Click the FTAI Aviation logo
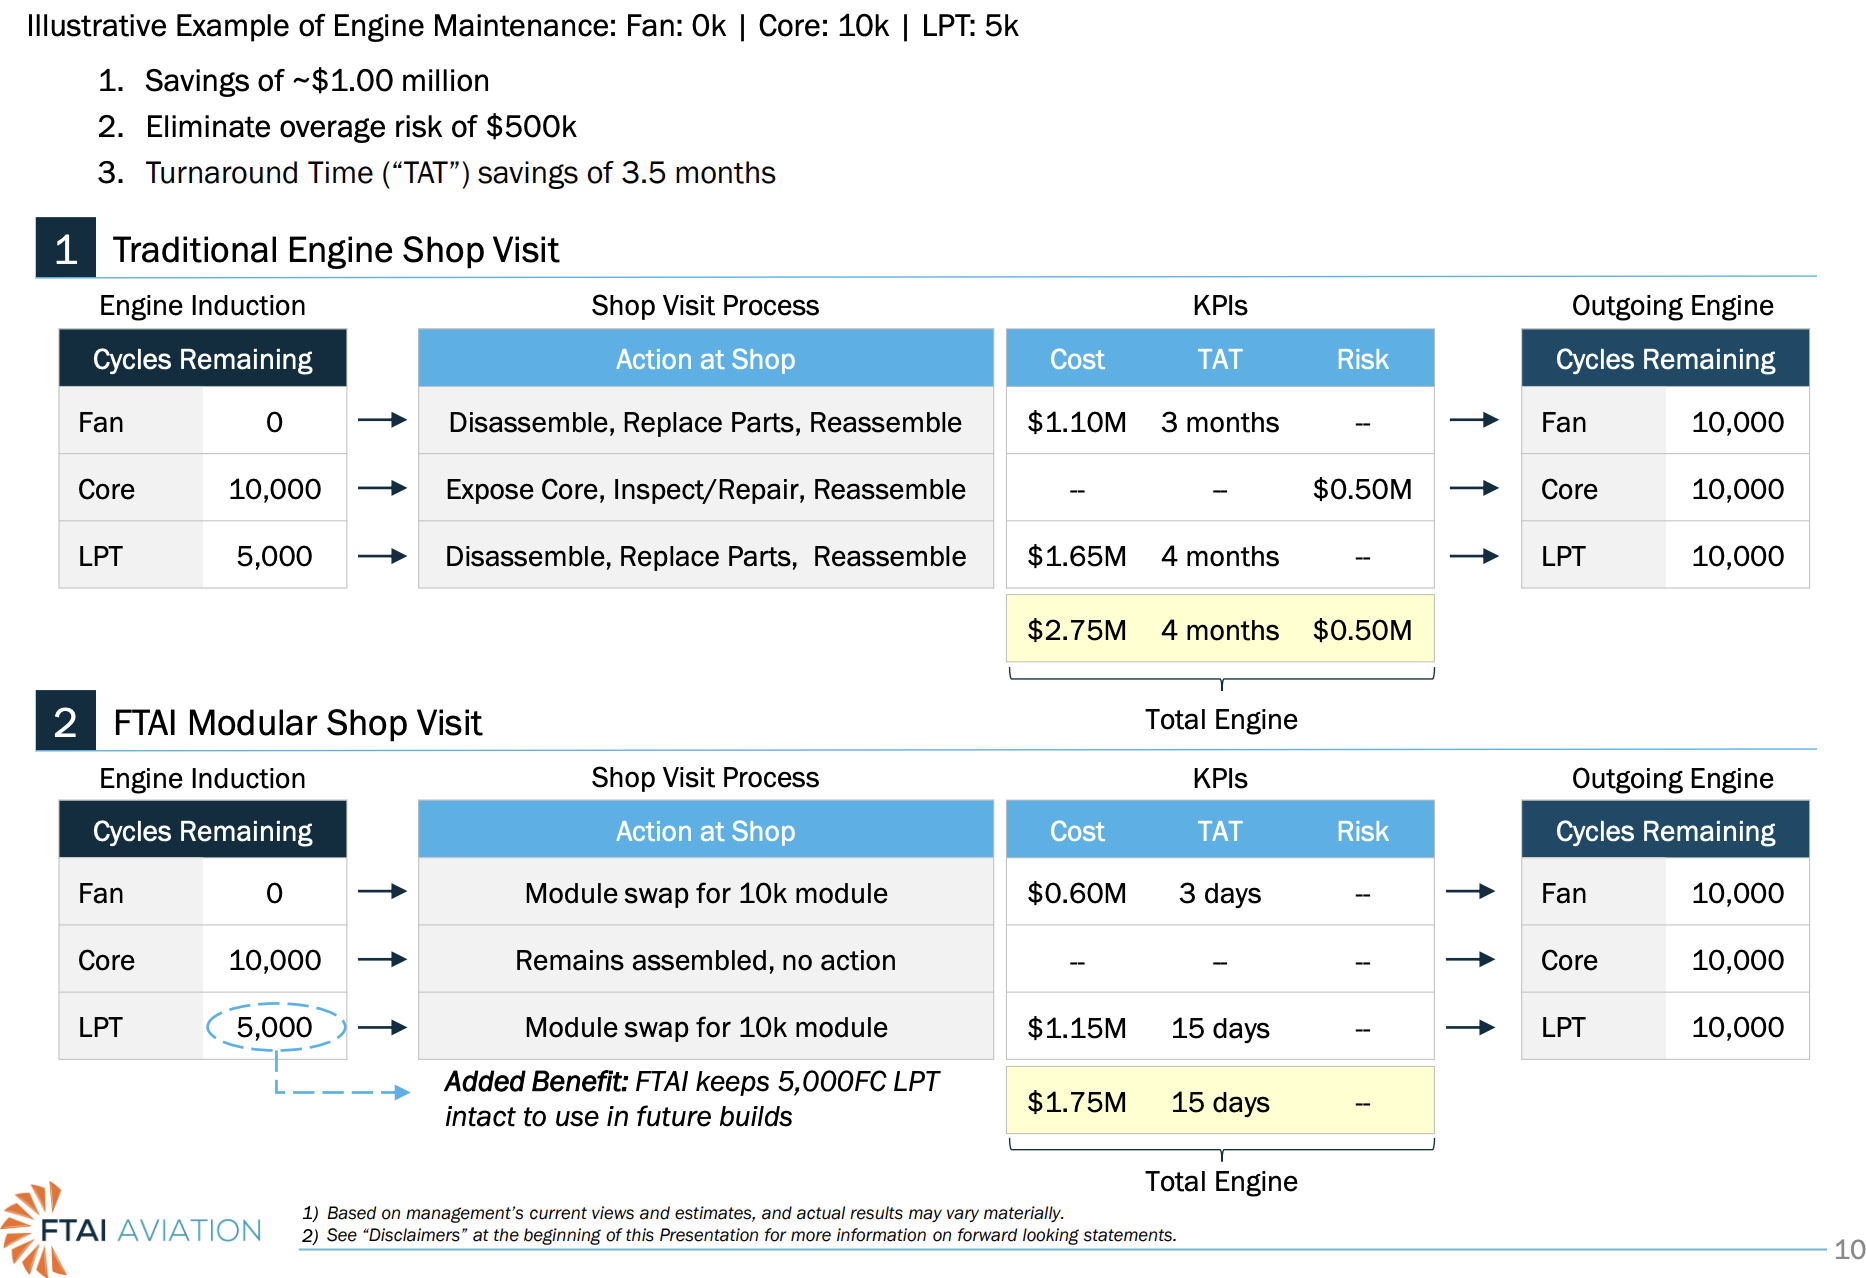 coord(132,1229)
